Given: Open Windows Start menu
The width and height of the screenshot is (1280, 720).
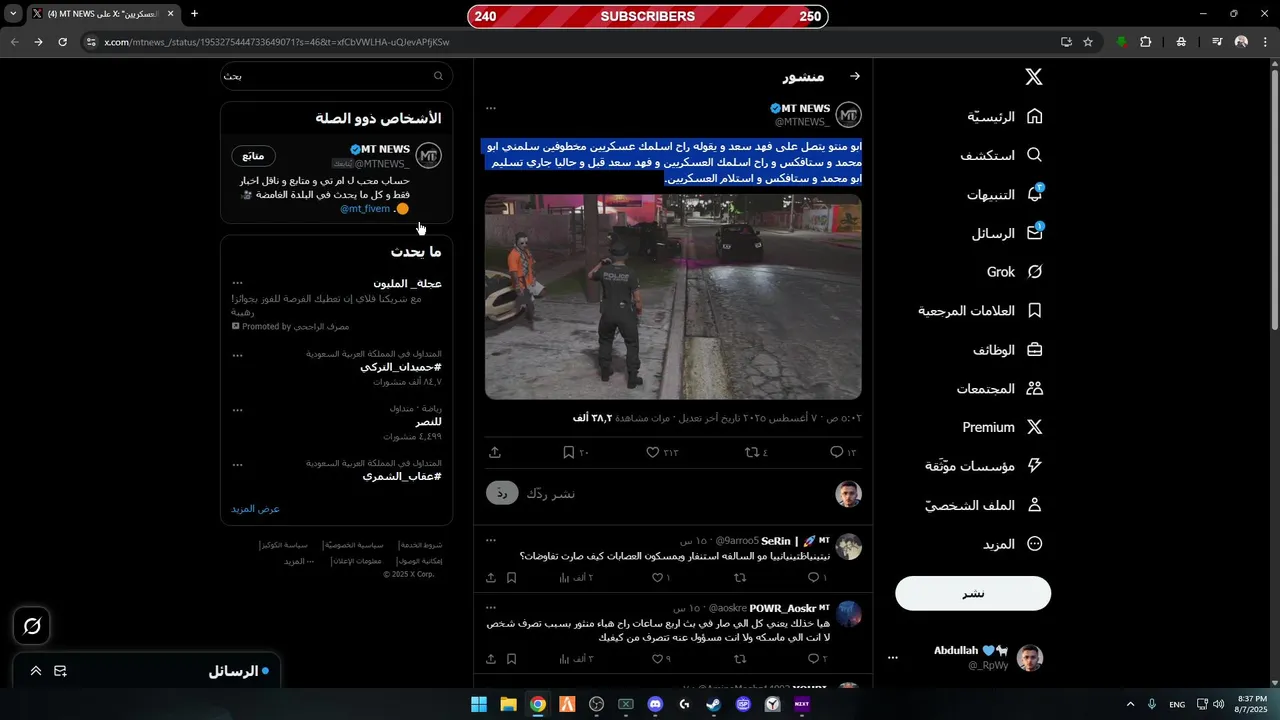Looking at the screenshot, I should [479, 704].
